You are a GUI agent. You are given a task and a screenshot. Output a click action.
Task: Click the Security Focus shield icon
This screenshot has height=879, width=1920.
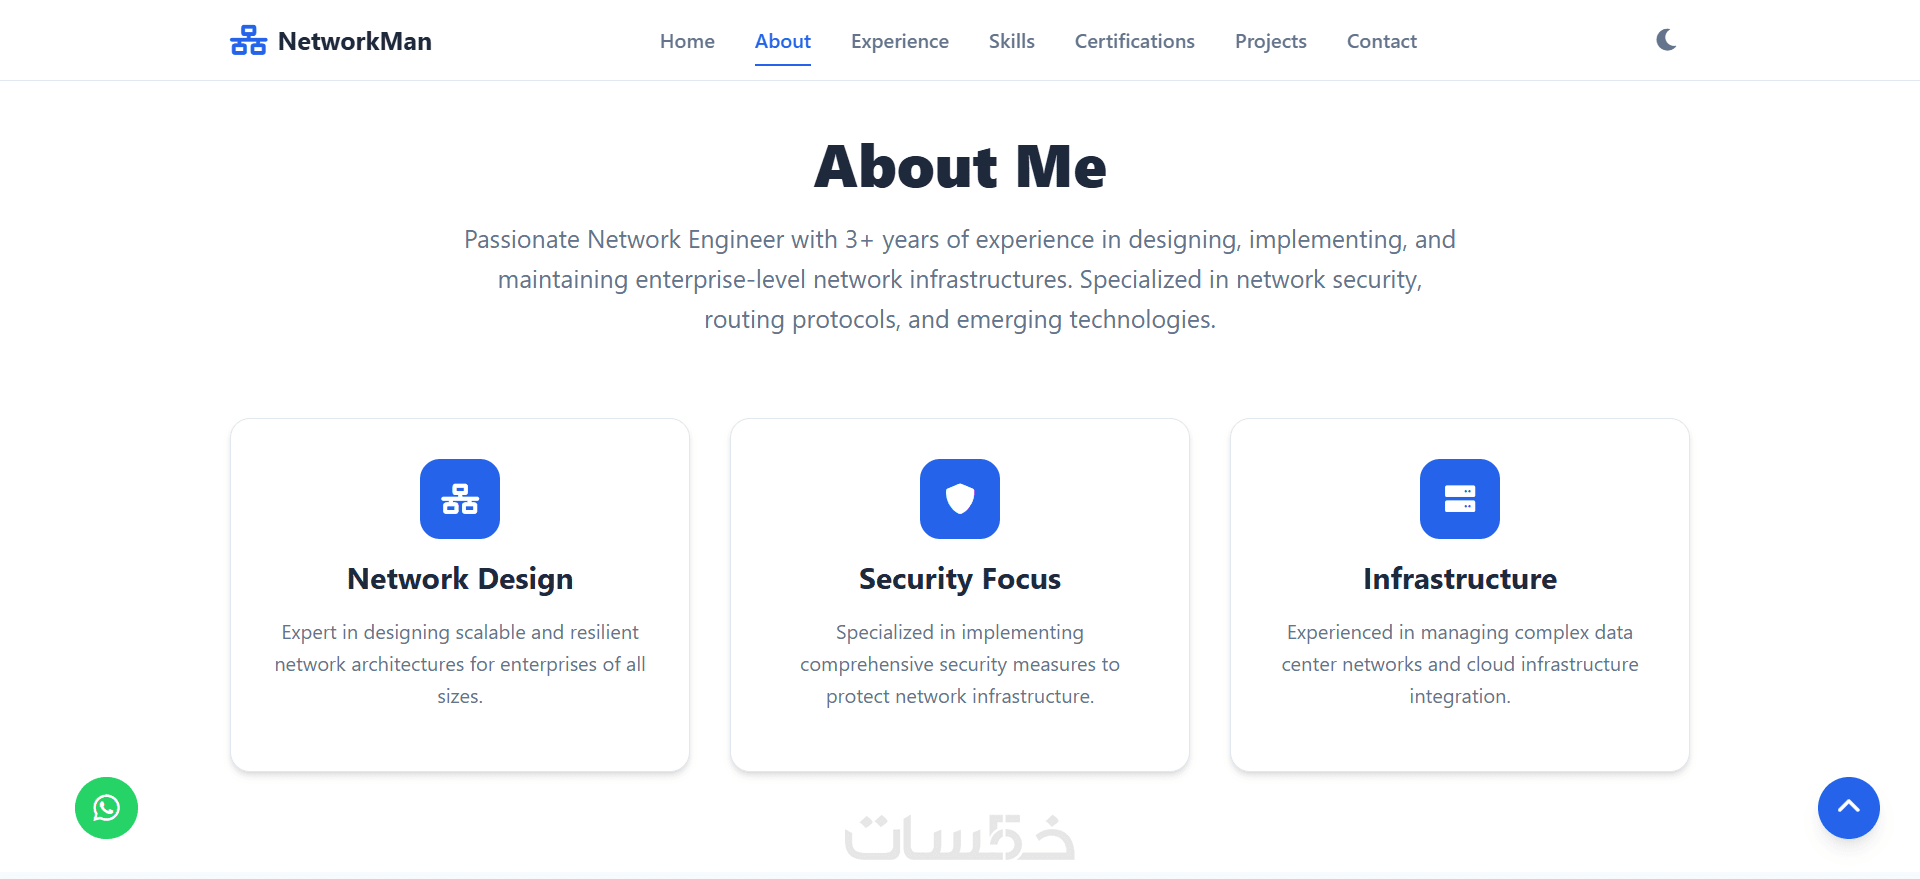960,499
